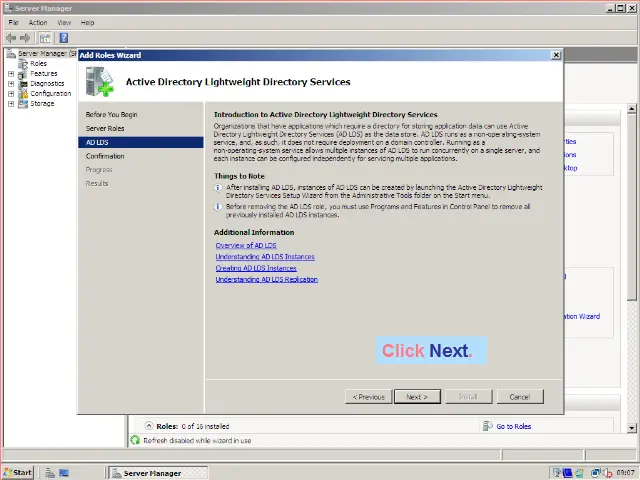Click the blue Help toolbar icon

[63, 38]
